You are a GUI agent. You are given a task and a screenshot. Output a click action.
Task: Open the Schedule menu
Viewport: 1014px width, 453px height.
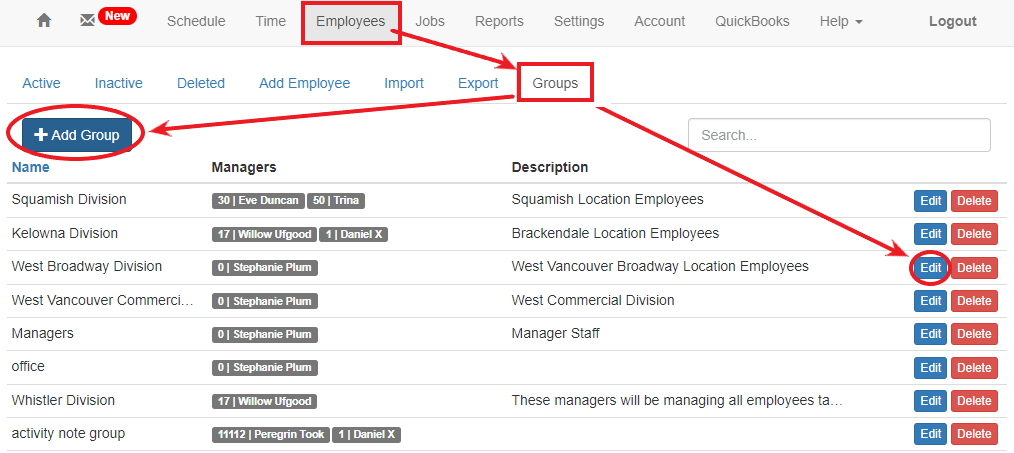(x=196, y=21)
